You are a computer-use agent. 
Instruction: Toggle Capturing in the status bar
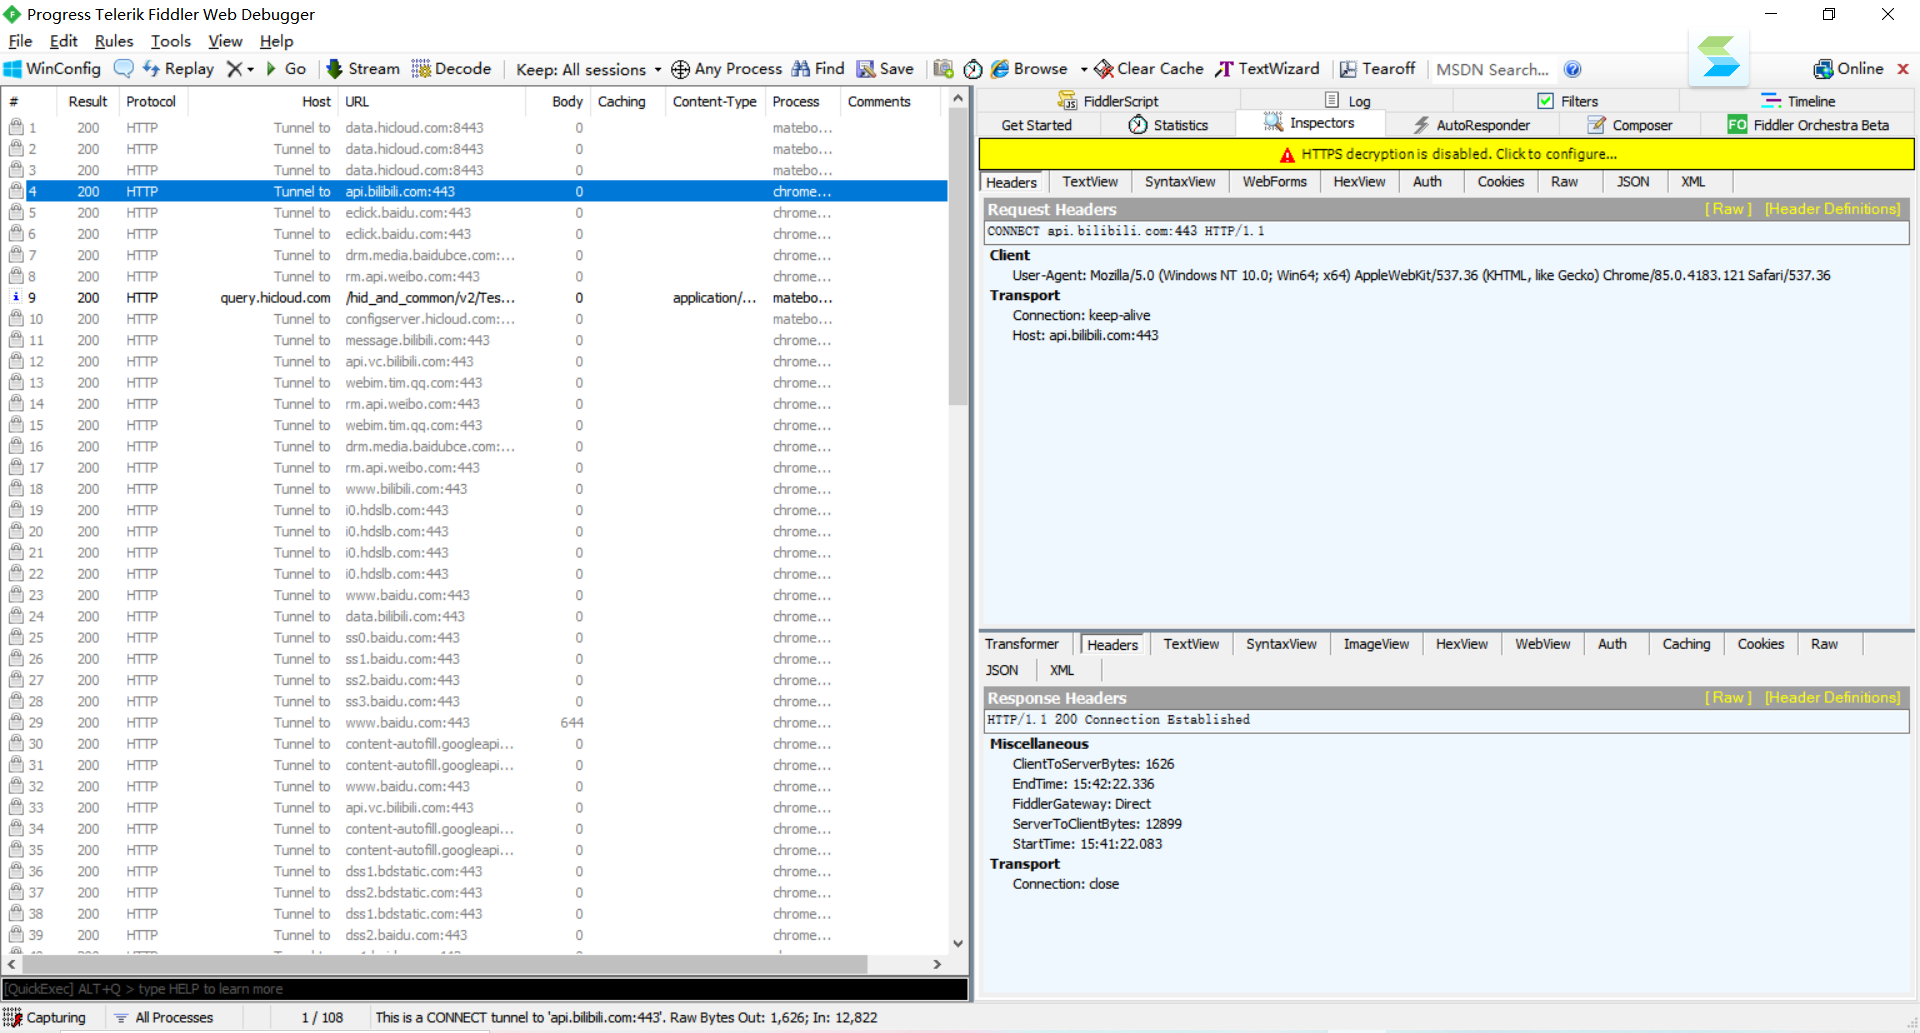[x=45, y=1017]
